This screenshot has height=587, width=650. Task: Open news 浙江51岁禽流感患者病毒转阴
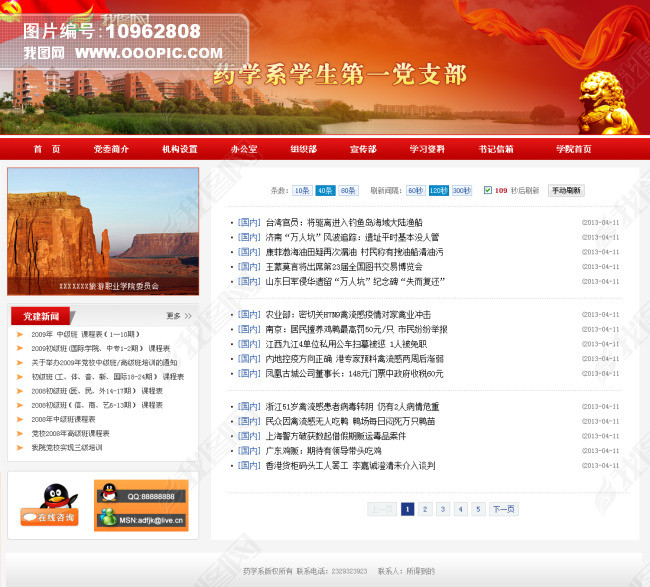pyautogui.click(x=352, y=407)
